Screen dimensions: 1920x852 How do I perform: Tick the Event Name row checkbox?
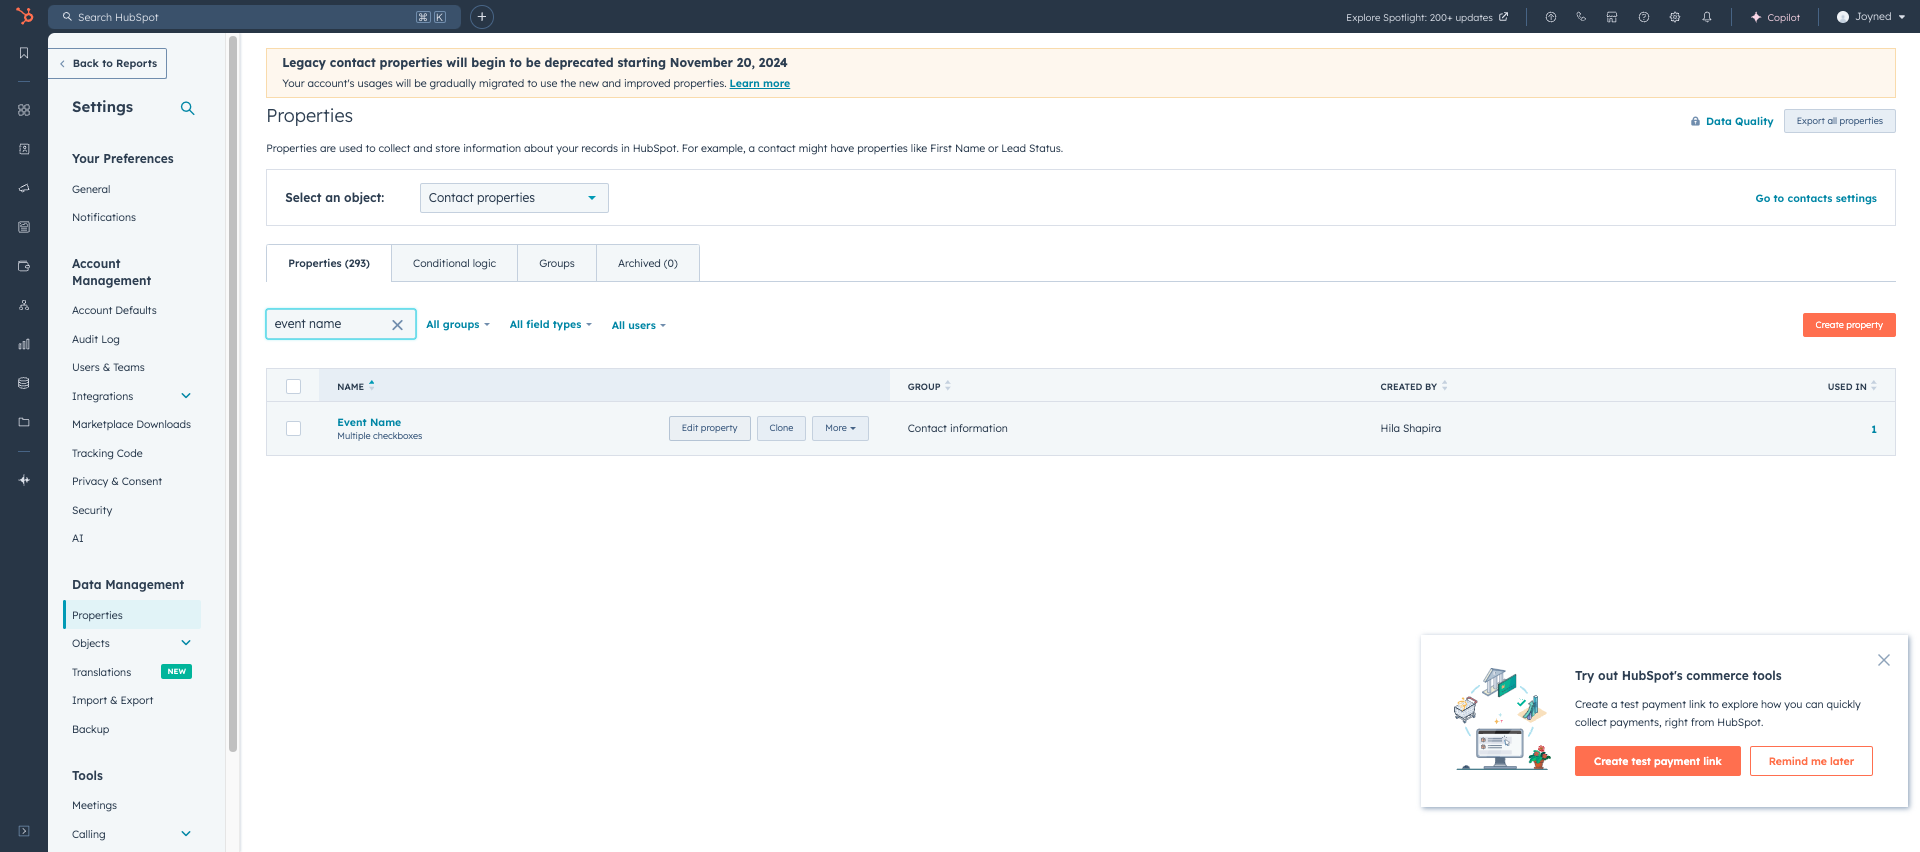(293, 428)
